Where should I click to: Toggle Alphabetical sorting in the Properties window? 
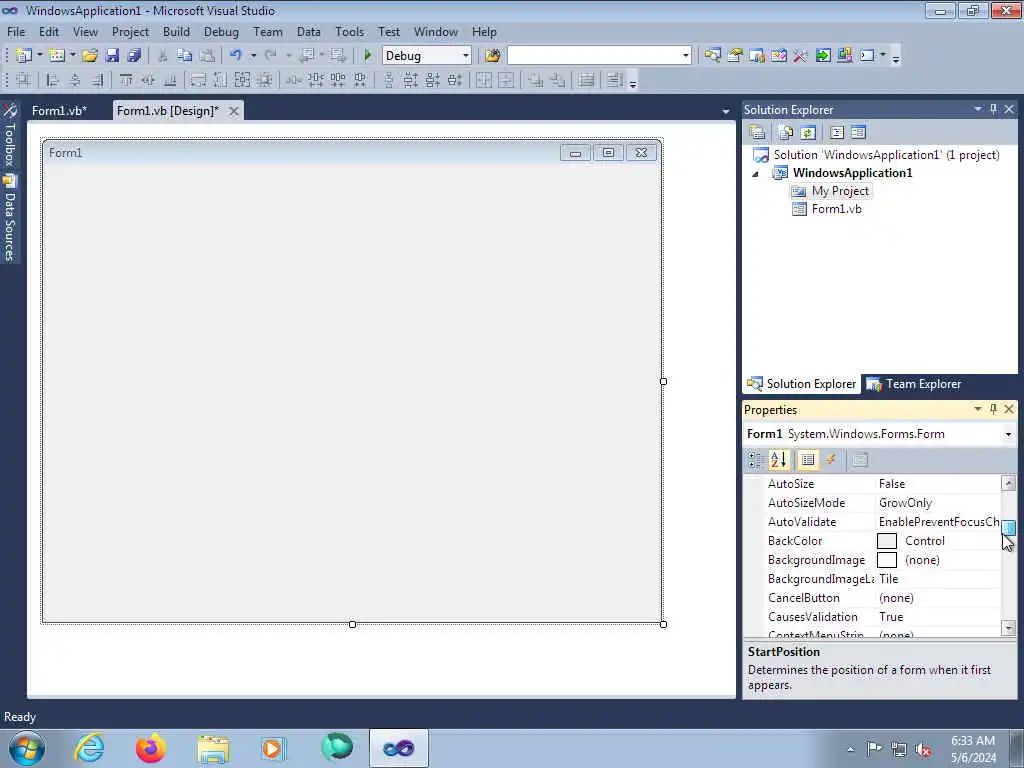(778, 460)
